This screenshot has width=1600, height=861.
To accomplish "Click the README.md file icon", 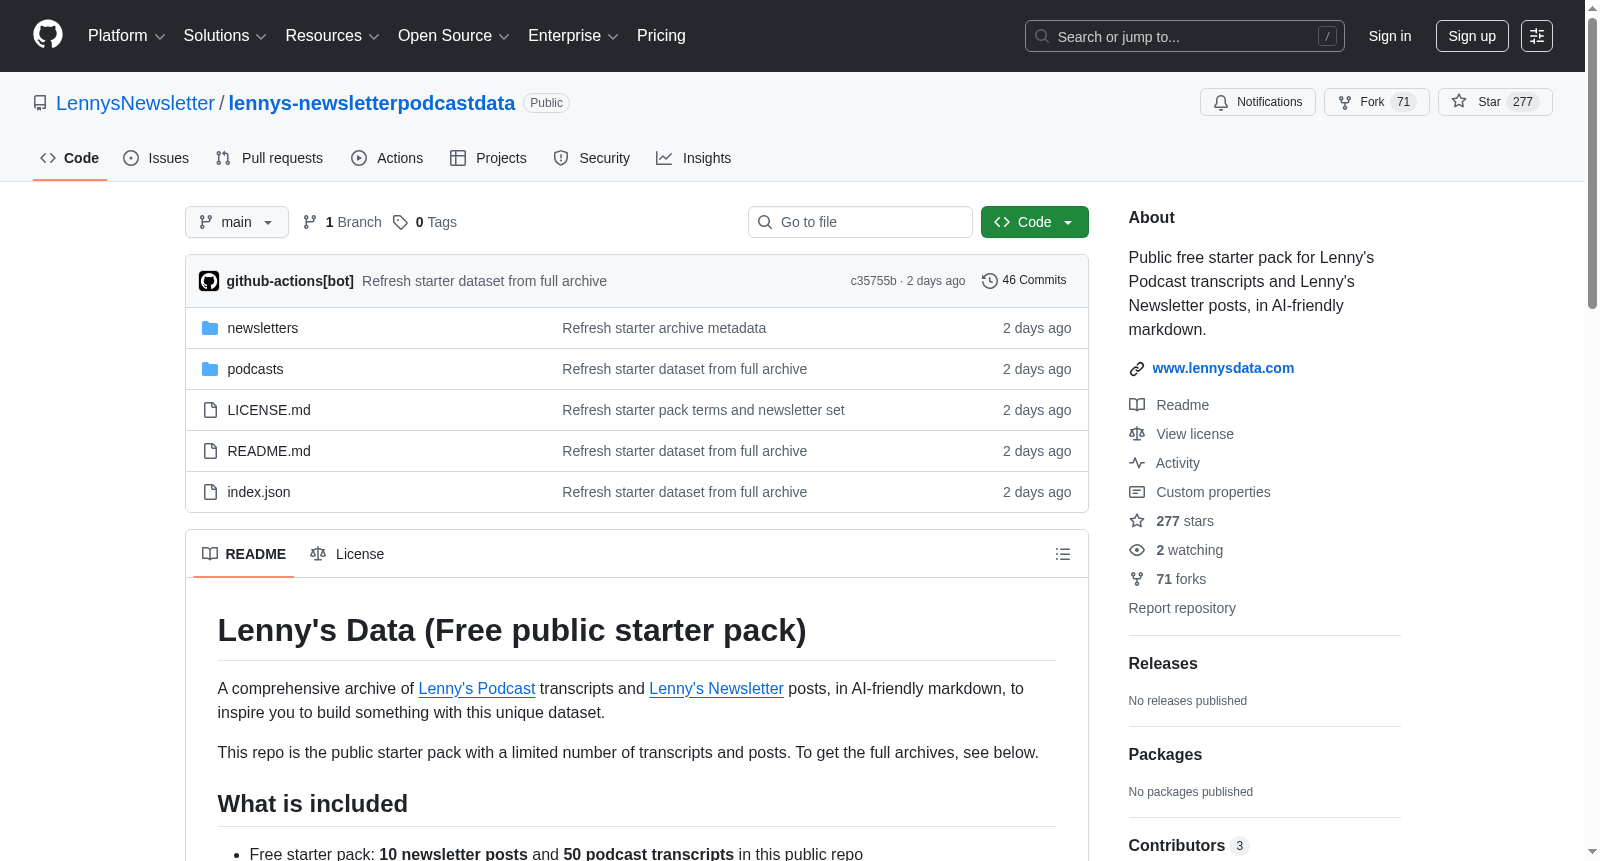I will coord(210,451).
